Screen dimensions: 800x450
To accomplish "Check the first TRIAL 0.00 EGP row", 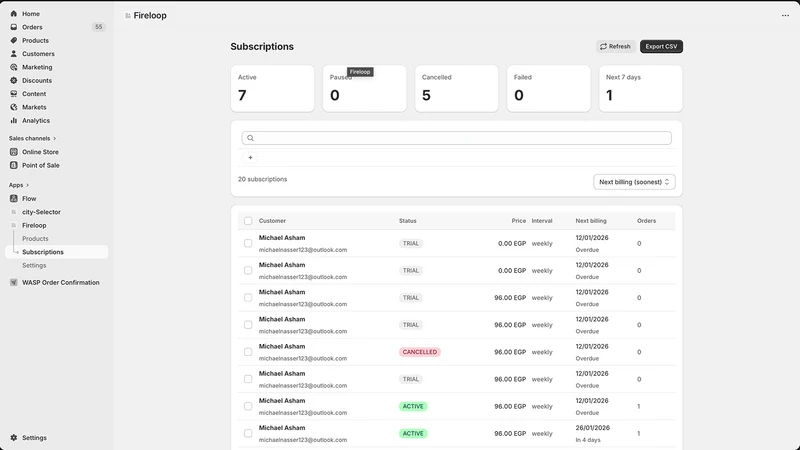I will (248, 243).
